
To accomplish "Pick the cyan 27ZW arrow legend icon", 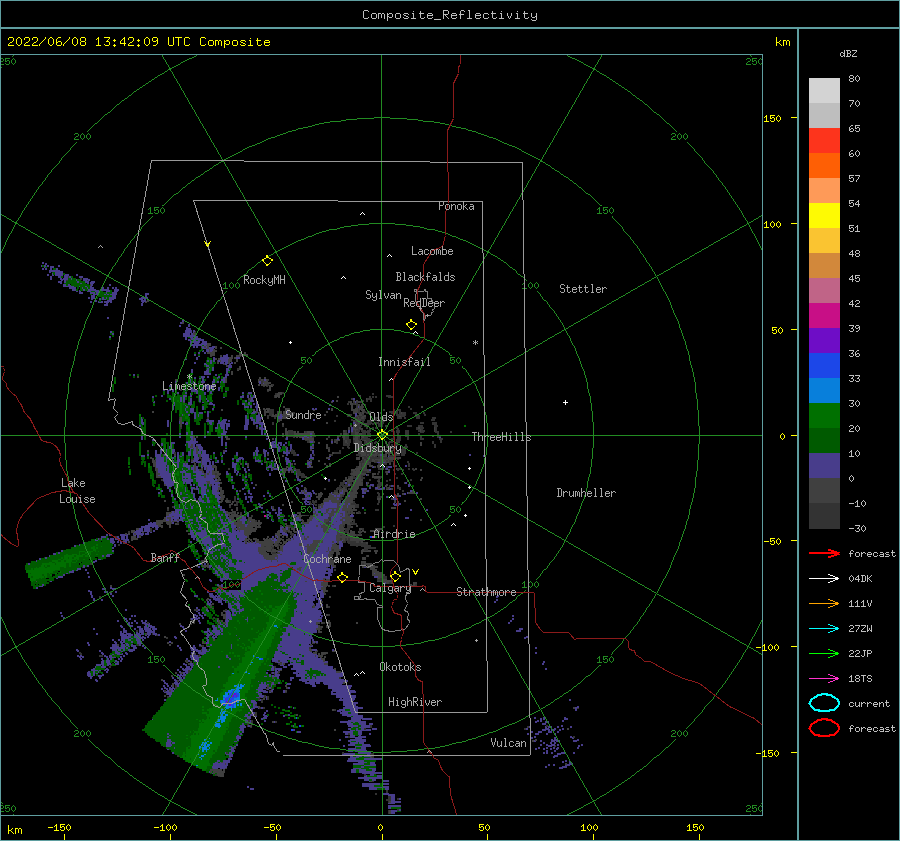I will pyautogui.click(x=824, y=629).
